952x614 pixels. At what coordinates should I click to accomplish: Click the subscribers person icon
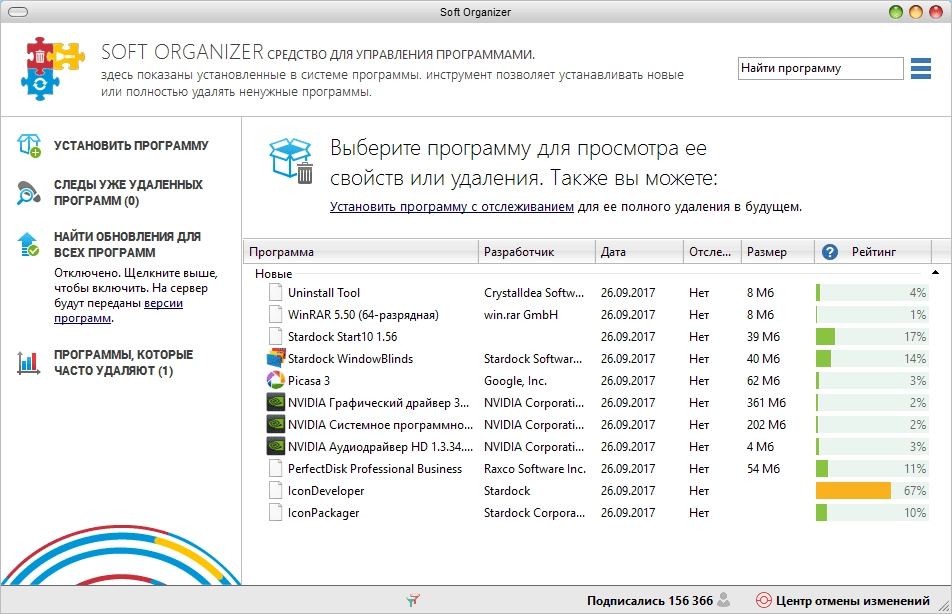[x=723, y=600]
